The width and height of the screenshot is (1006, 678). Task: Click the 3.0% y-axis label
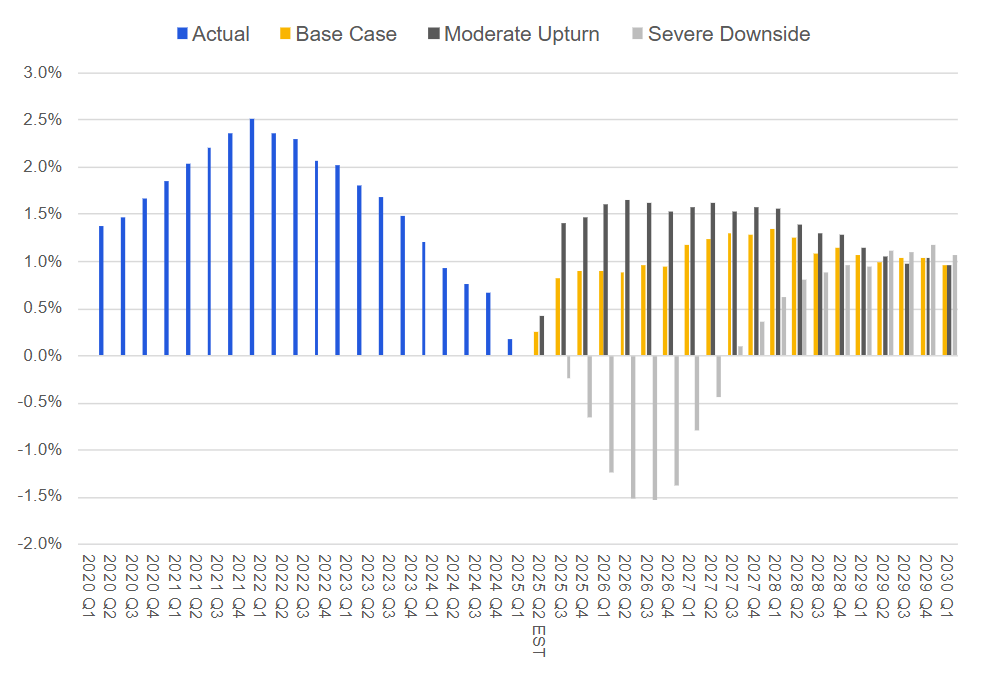click(43, 73)
